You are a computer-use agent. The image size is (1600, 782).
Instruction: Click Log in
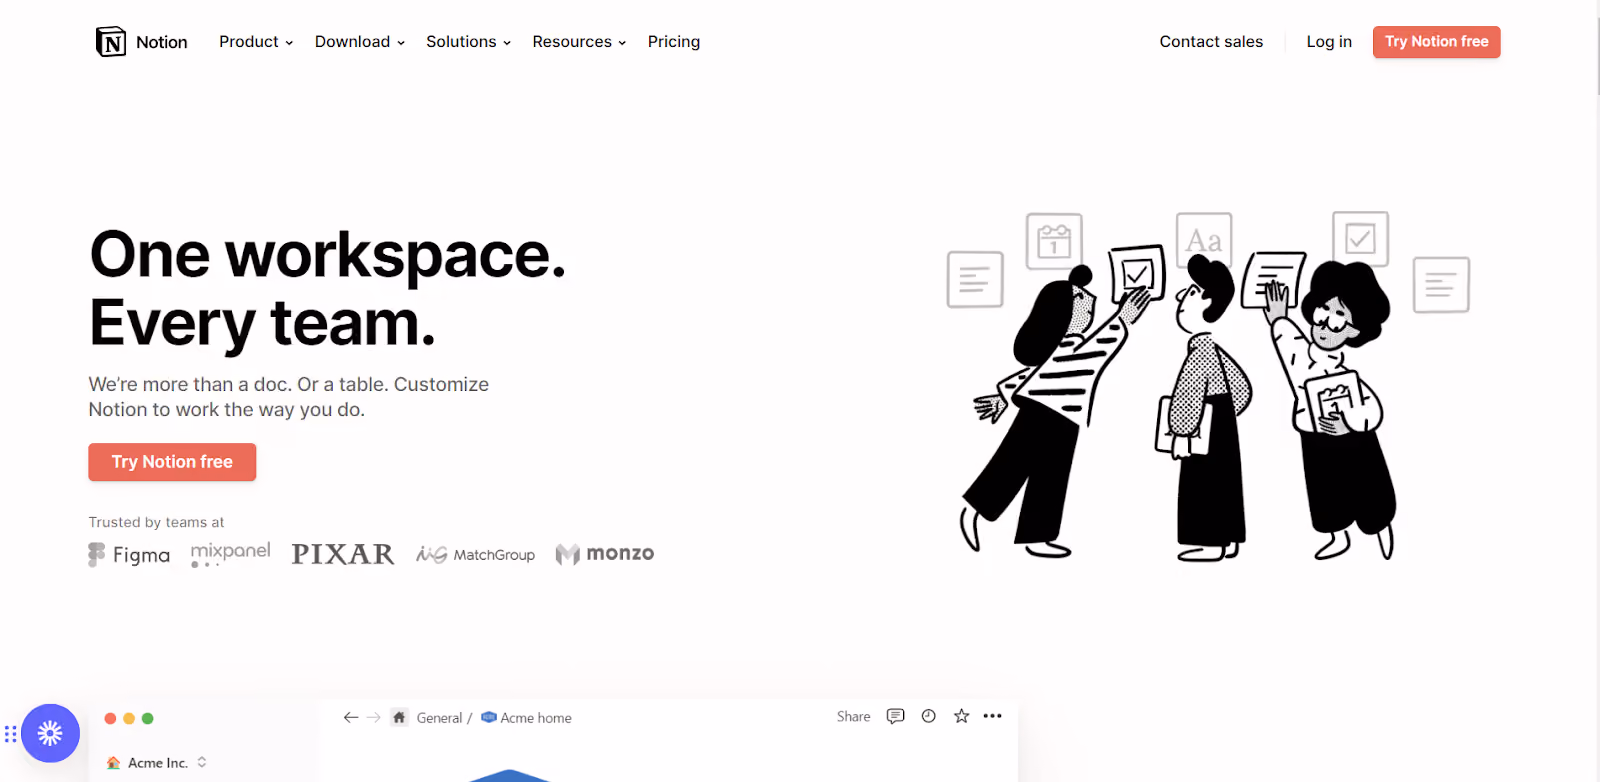[1329, 42]
